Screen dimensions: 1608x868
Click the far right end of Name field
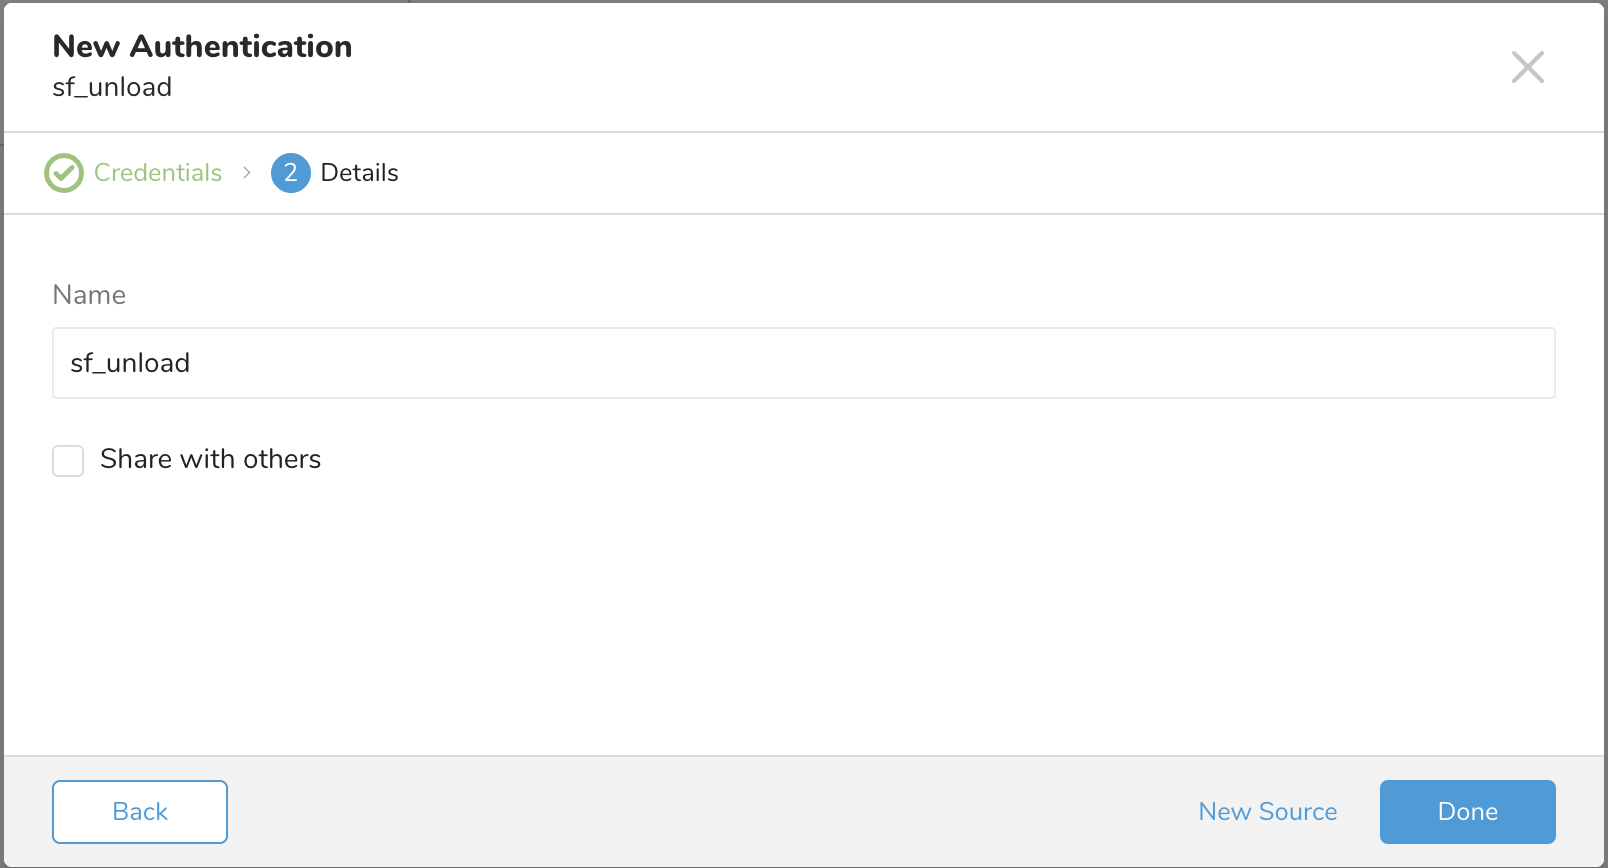click(1530, 363)
